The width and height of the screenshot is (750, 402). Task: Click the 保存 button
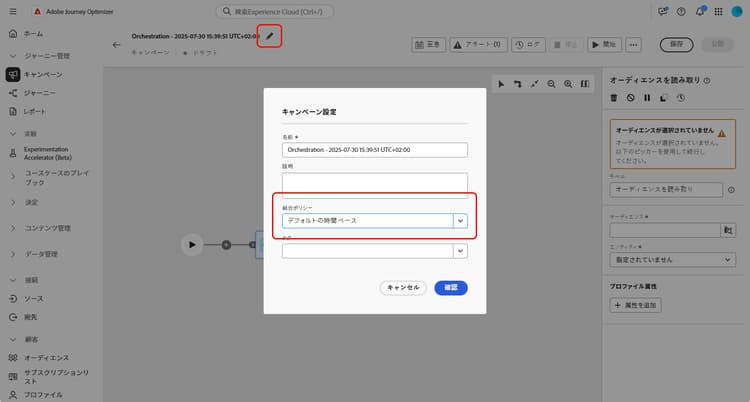click(676, 45)
